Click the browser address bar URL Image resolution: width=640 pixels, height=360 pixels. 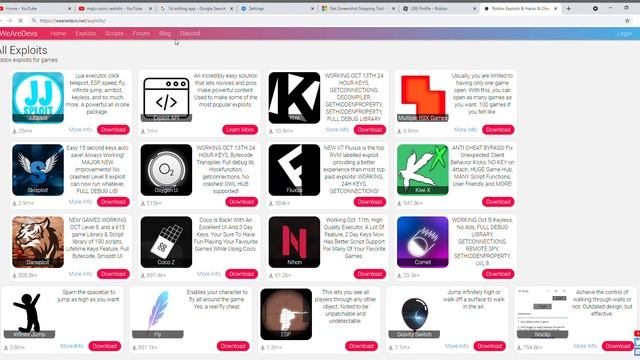coord(73,20)
